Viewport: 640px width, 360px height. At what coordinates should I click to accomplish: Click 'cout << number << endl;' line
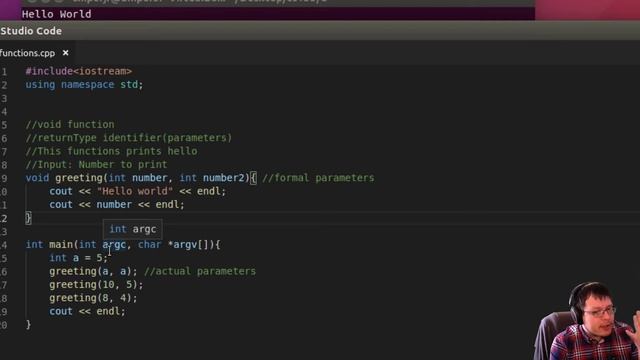pyautogui.click(x=117, y=204)
